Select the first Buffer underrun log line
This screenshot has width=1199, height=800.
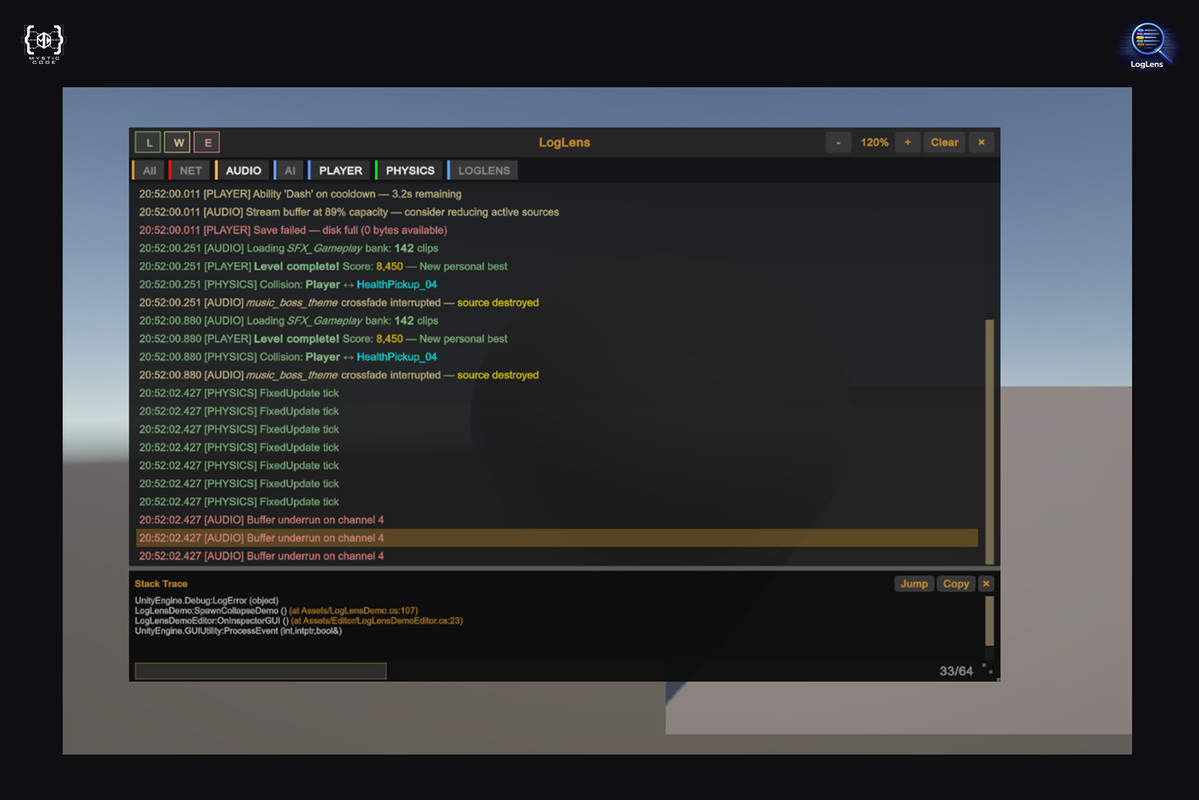tap(557, 520)
